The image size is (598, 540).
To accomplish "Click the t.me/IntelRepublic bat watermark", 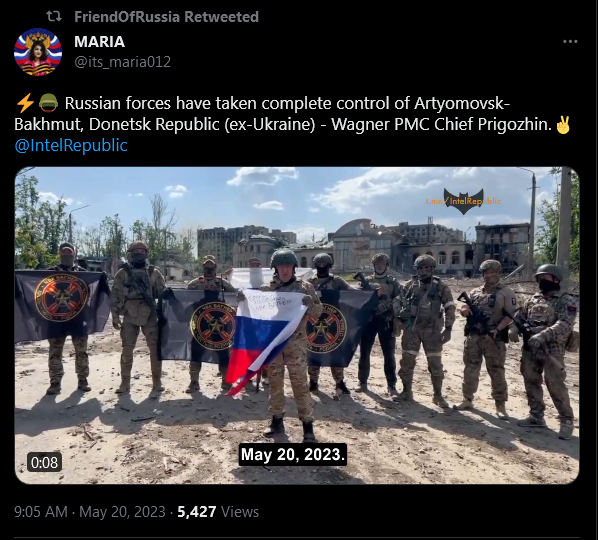I will (x=463, y=201).
